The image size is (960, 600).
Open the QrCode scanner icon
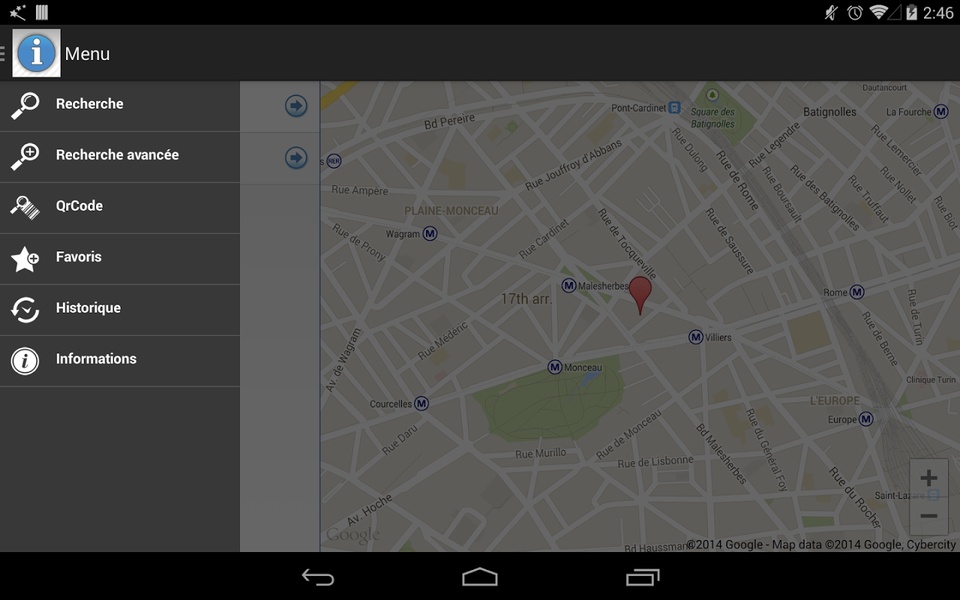point(25,207)
